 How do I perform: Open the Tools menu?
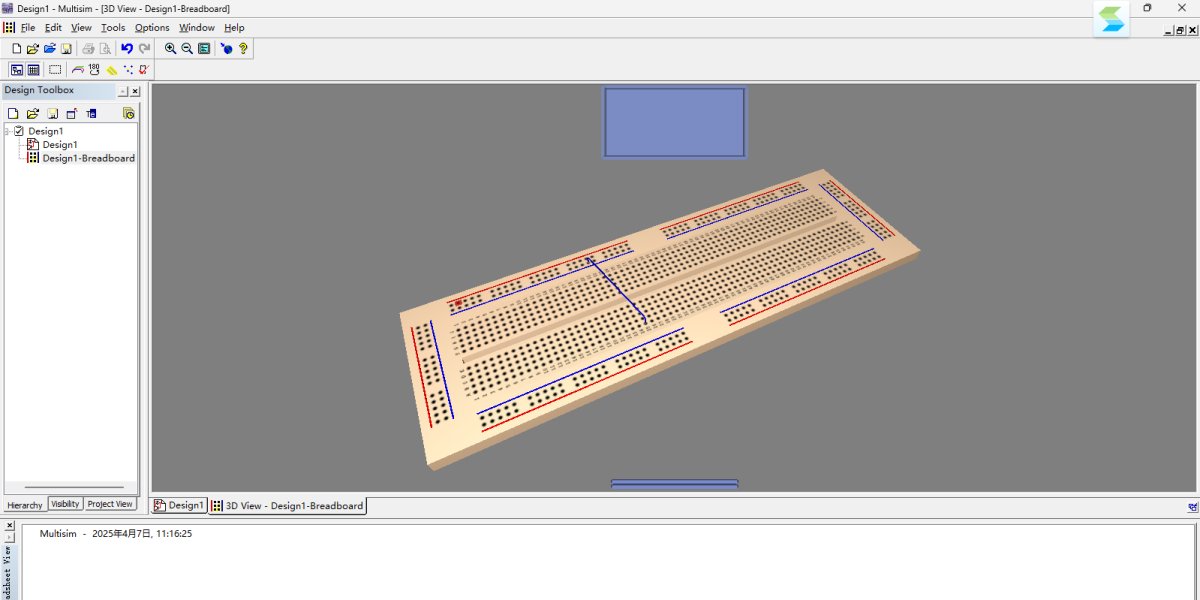(x=113, y=28)
